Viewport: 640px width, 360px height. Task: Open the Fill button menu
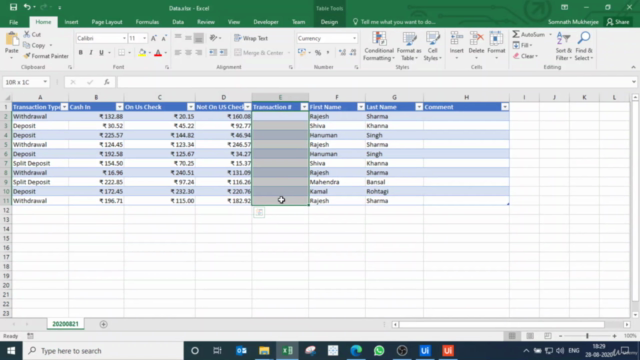(x=522, y=45)
